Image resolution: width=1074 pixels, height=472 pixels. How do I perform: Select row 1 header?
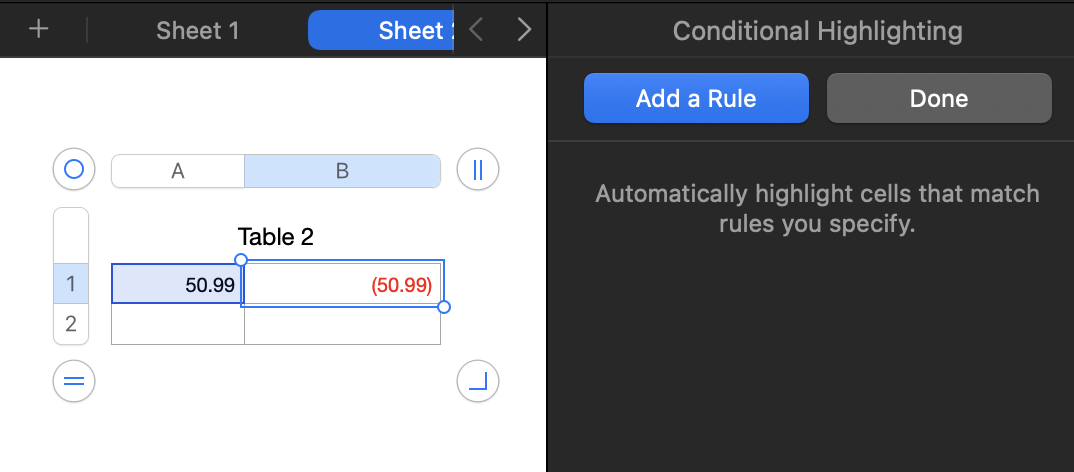click(x=71, y=284)
